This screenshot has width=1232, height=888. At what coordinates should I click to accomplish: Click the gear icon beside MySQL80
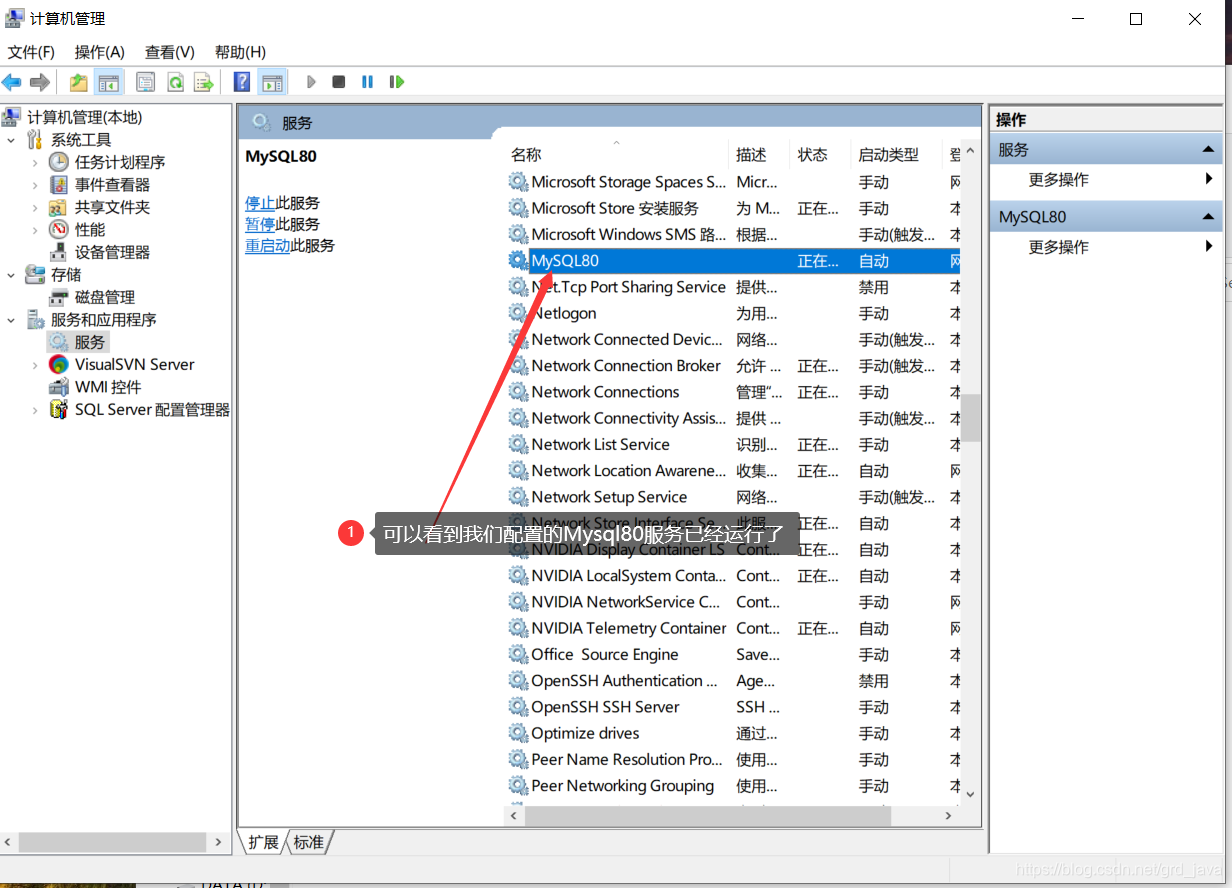[518, 261]
